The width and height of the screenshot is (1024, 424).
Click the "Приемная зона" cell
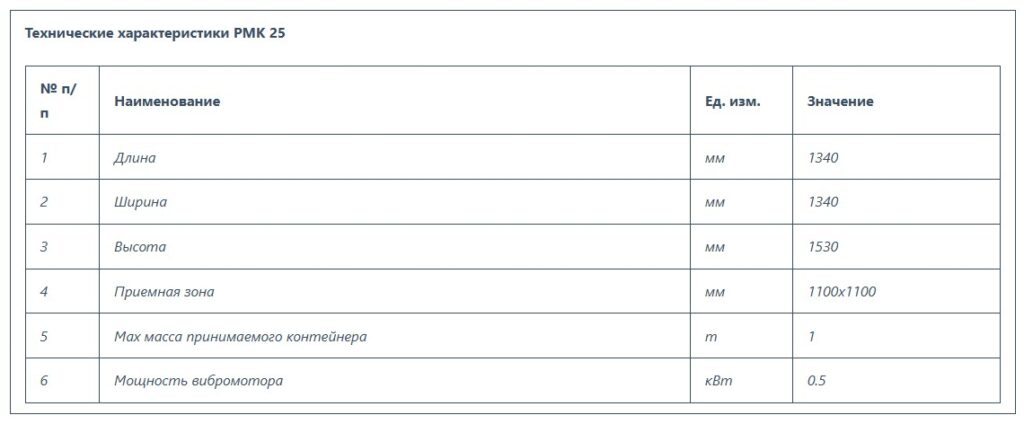(x=164, y=292)
